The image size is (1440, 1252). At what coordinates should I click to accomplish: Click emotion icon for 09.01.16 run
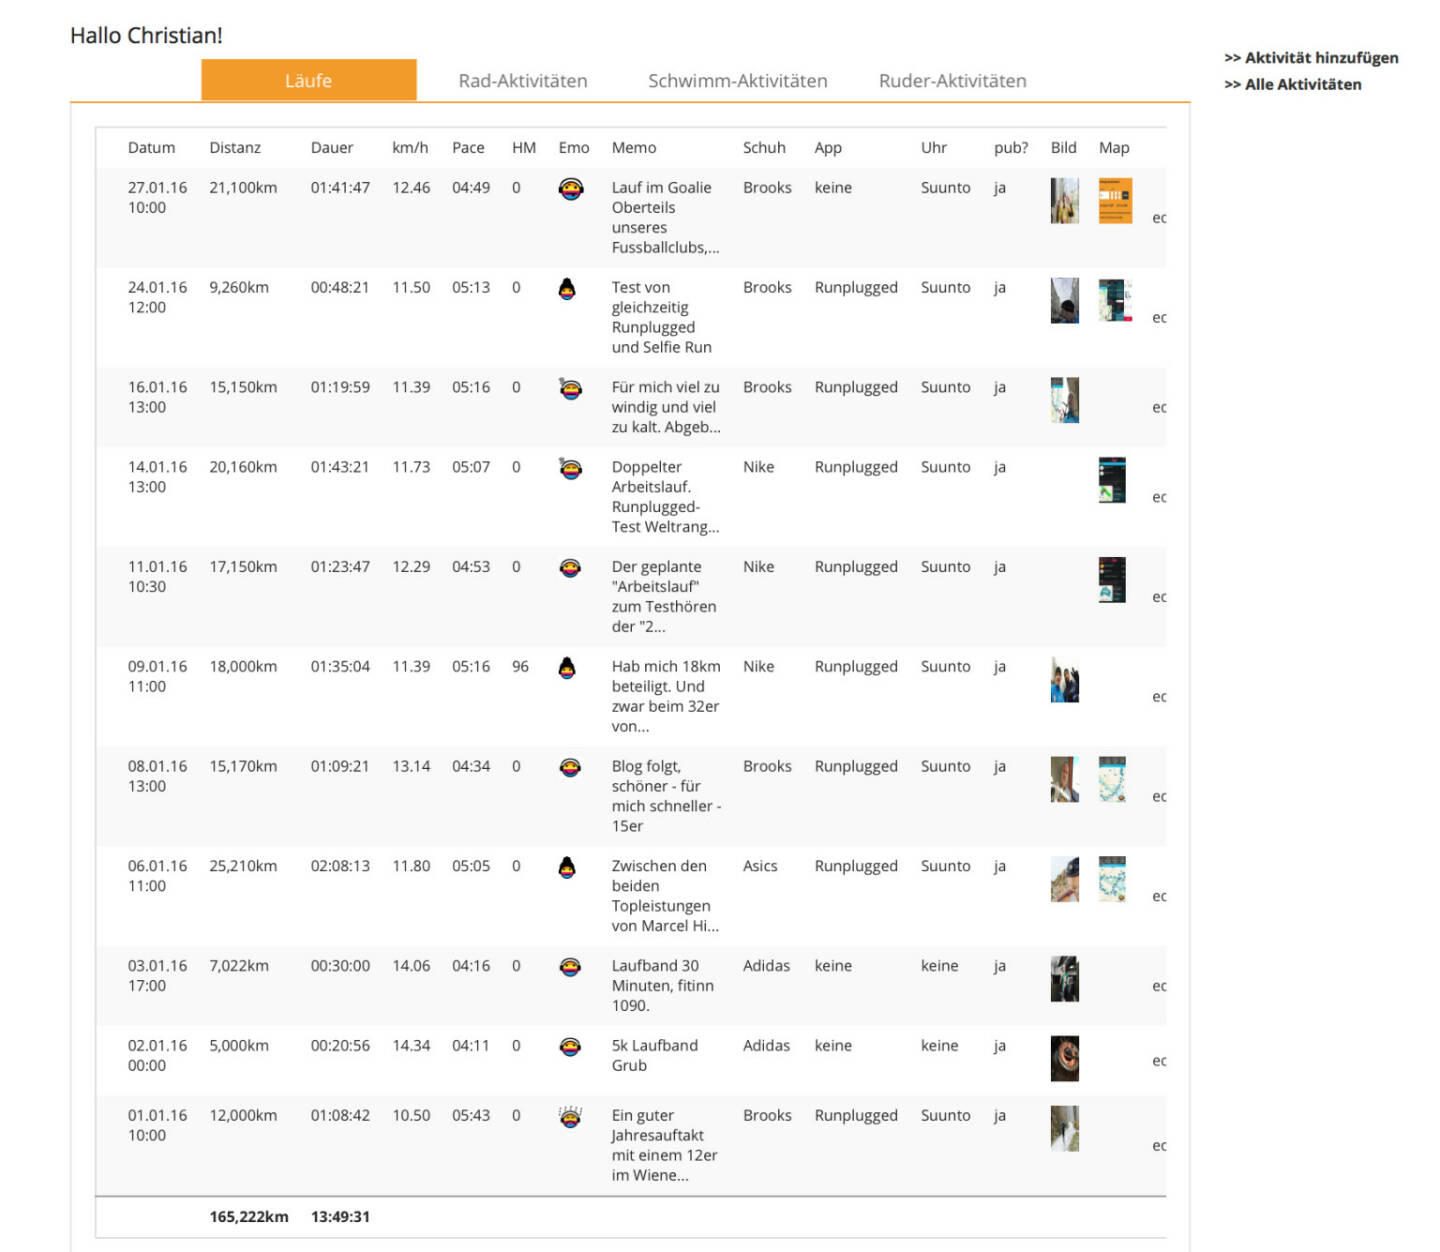567,668
